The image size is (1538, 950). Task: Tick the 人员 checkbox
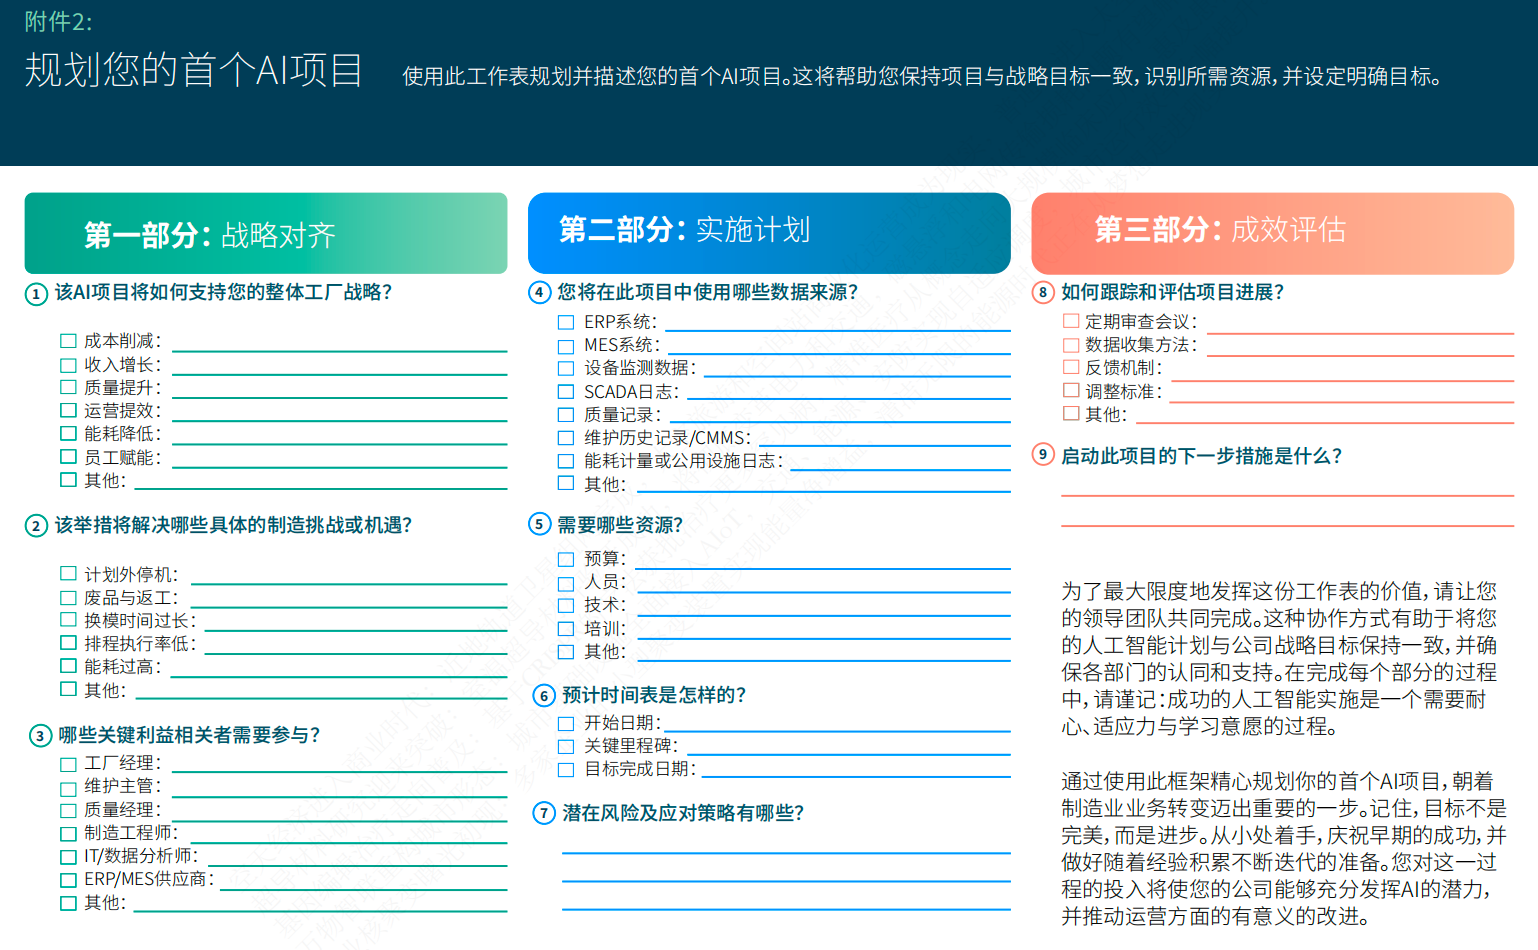tap(566, 582)
